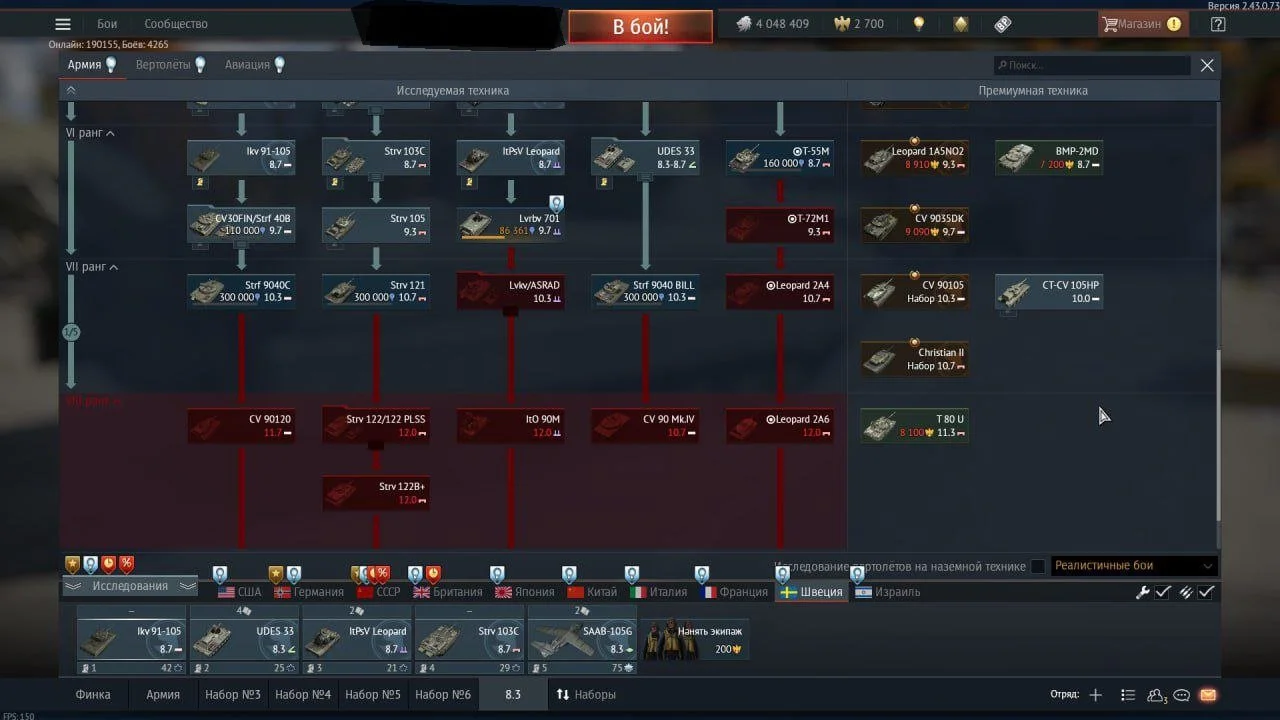The width and height of the screenshot is (1280, 720).
Task: Open the battle pass ticket icon
Action: (x=1003, y=24)
